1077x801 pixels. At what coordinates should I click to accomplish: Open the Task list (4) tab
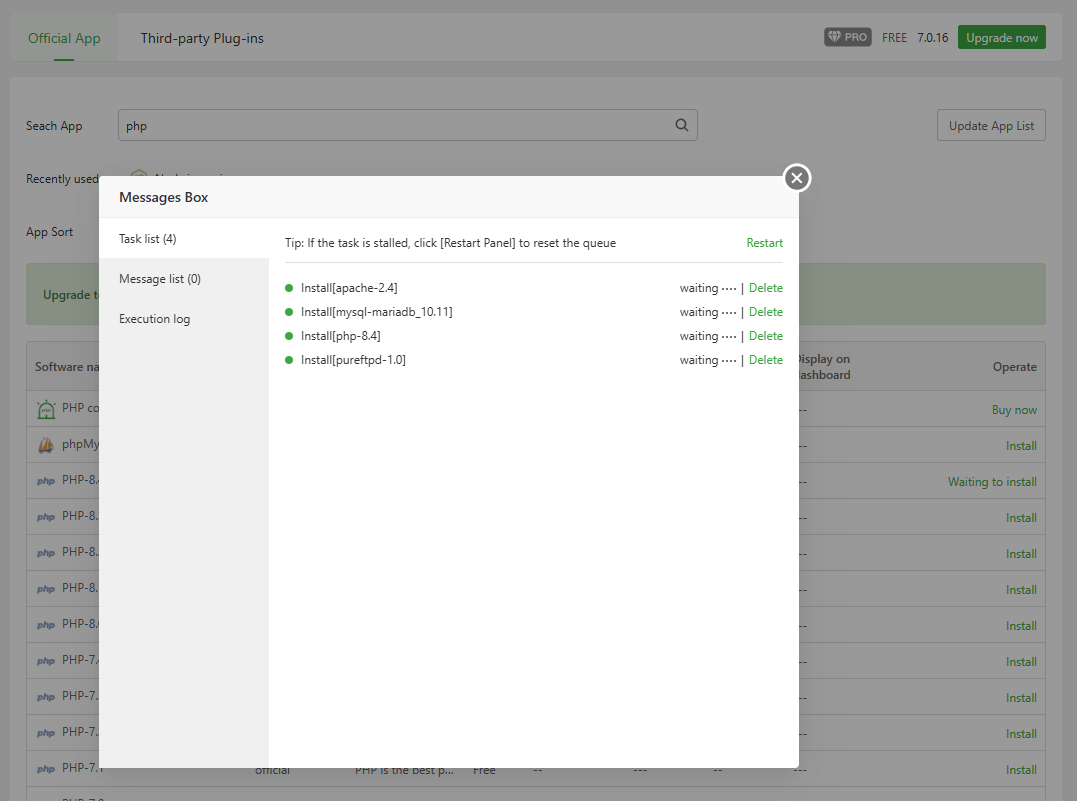point(148,239)
